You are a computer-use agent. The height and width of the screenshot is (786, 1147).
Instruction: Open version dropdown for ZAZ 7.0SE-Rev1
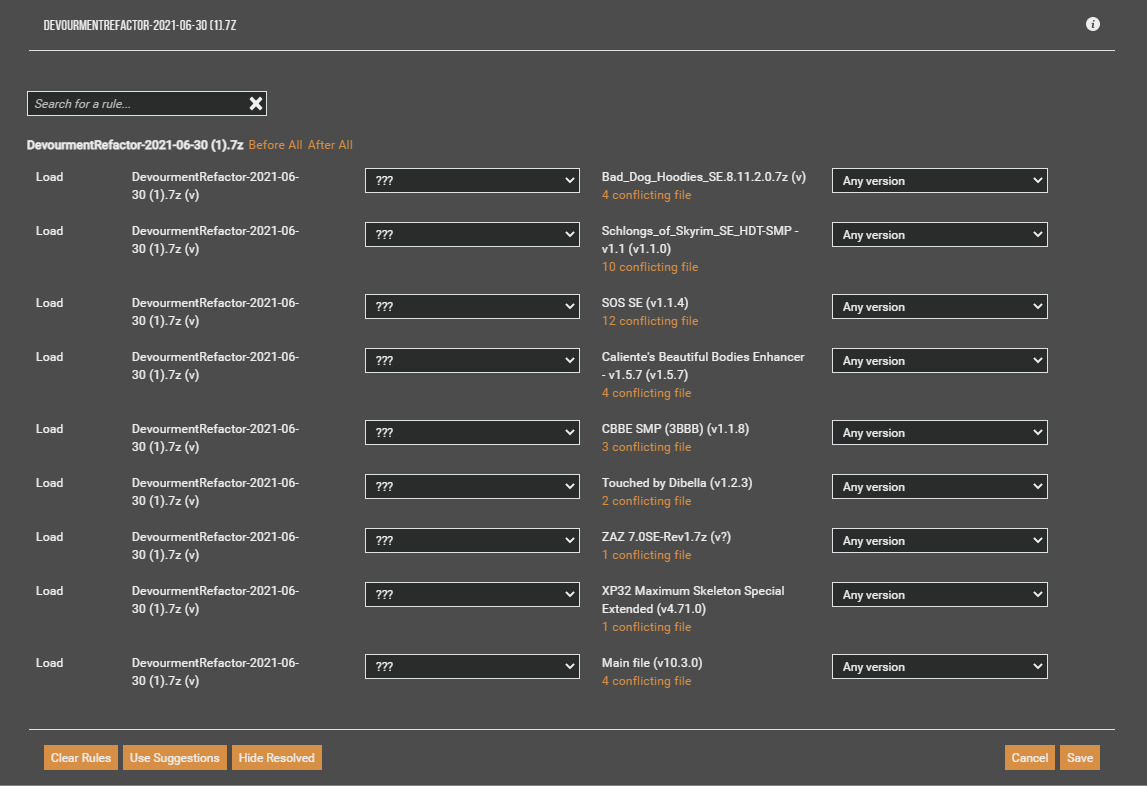[x=940, y=541]
